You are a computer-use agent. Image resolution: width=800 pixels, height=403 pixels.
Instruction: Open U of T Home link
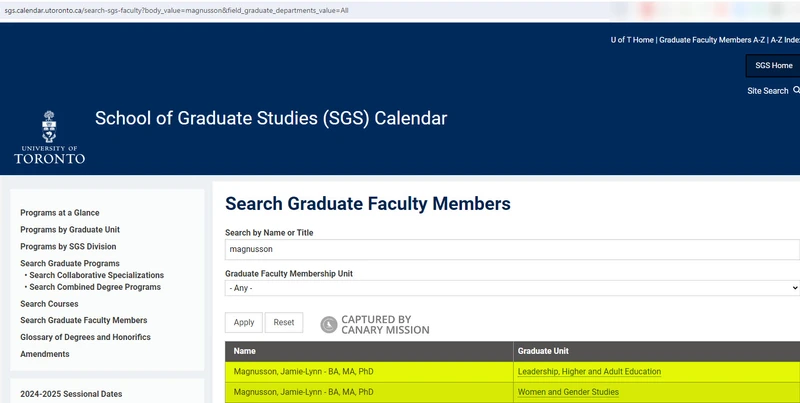[x=632, y=40]
